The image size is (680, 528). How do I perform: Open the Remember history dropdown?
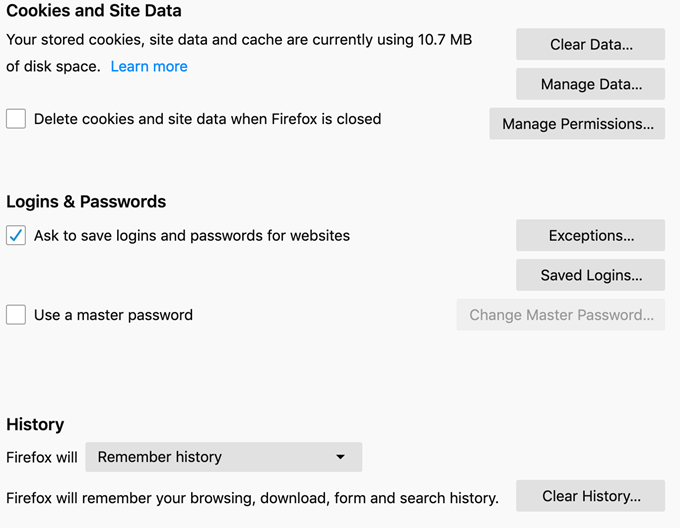[x=222, y=457]
